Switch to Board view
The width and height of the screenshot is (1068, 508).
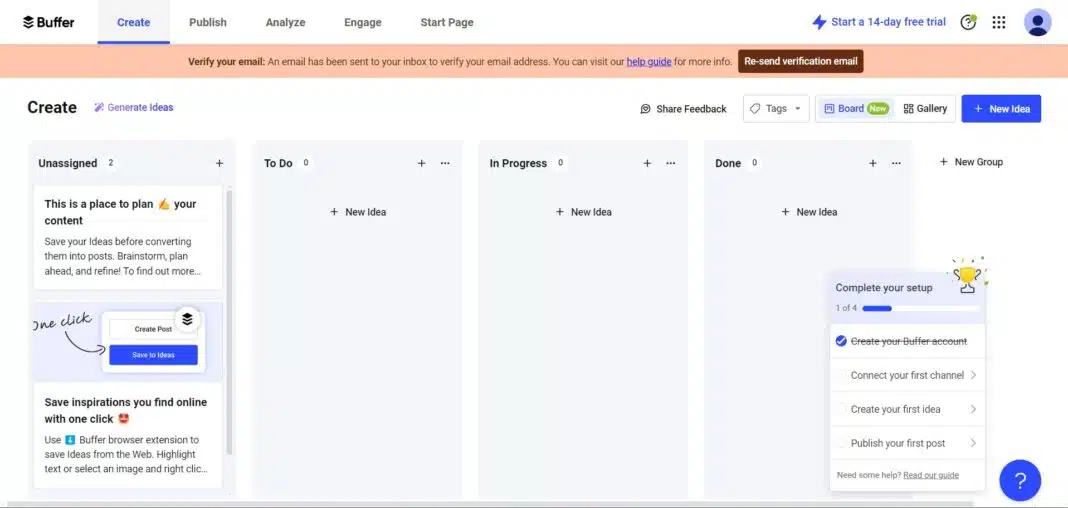(855, 109)
